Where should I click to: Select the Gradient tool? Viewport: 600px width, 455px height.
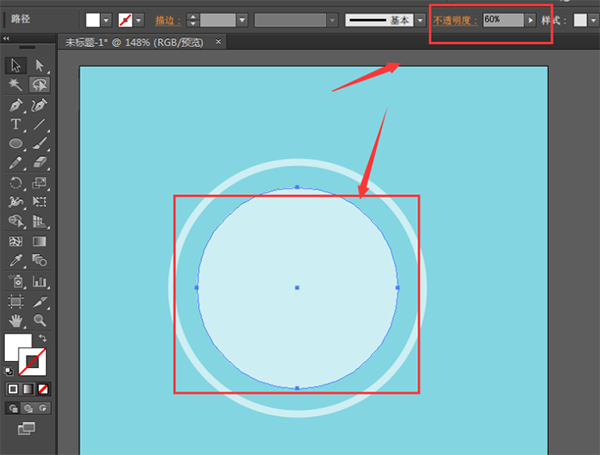[x=39, y=241]
